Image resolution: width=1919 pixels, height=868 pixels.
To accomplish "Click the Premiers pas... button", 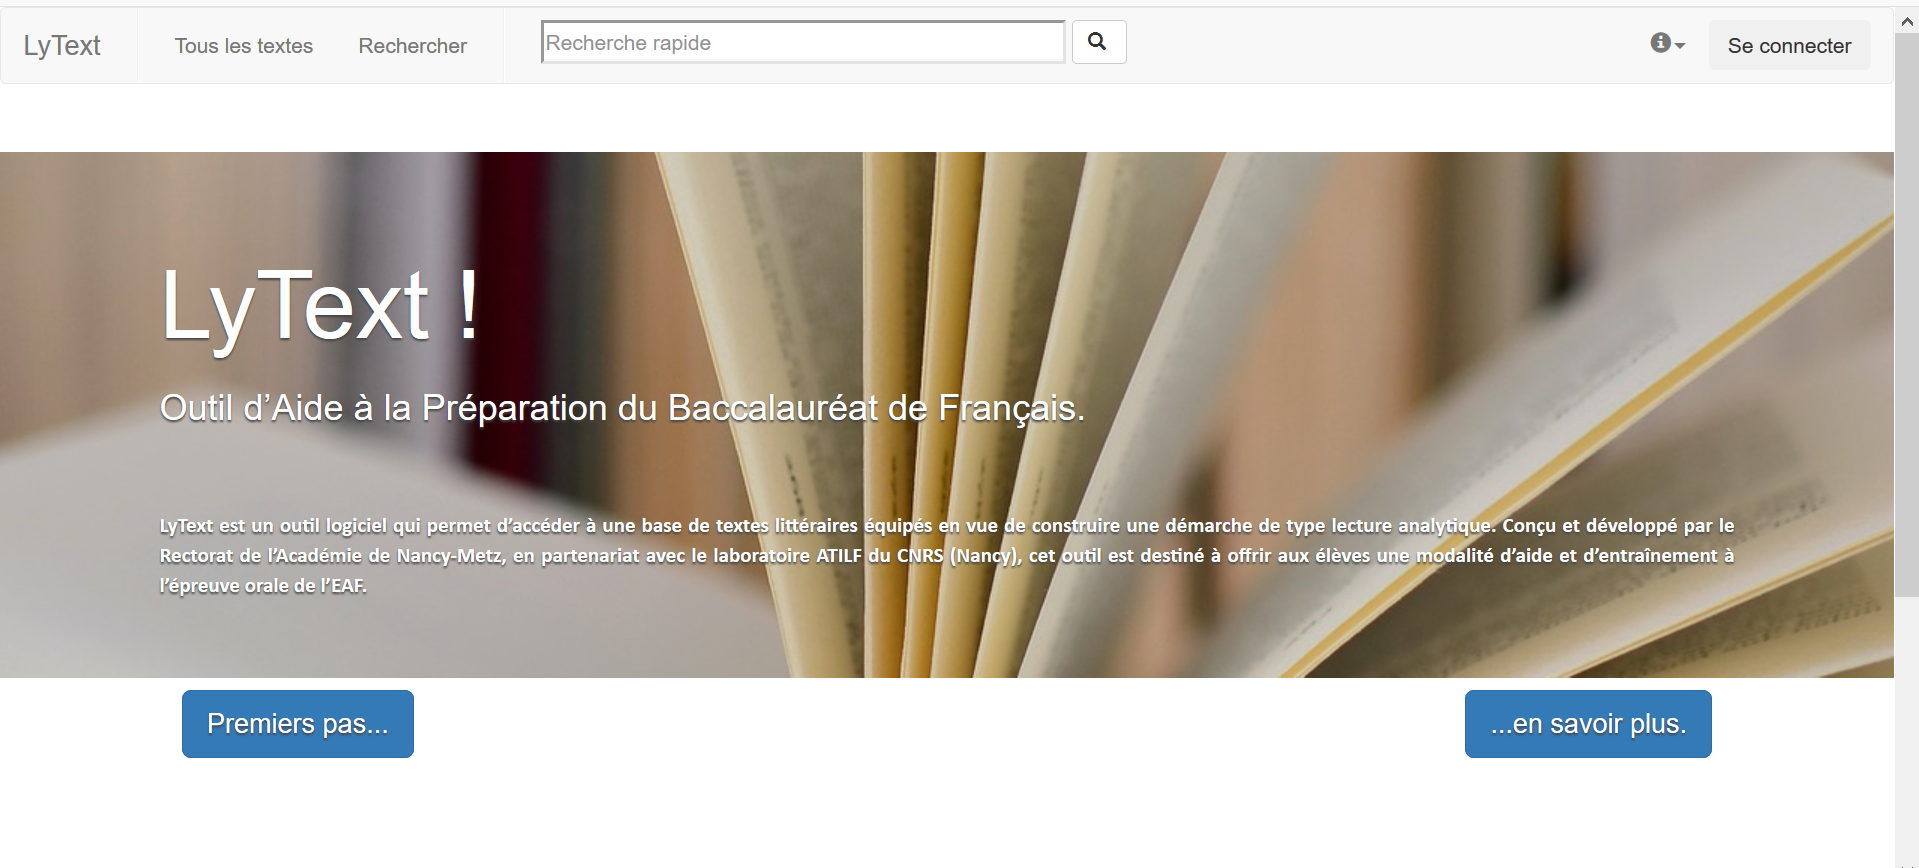I will 298,724.
